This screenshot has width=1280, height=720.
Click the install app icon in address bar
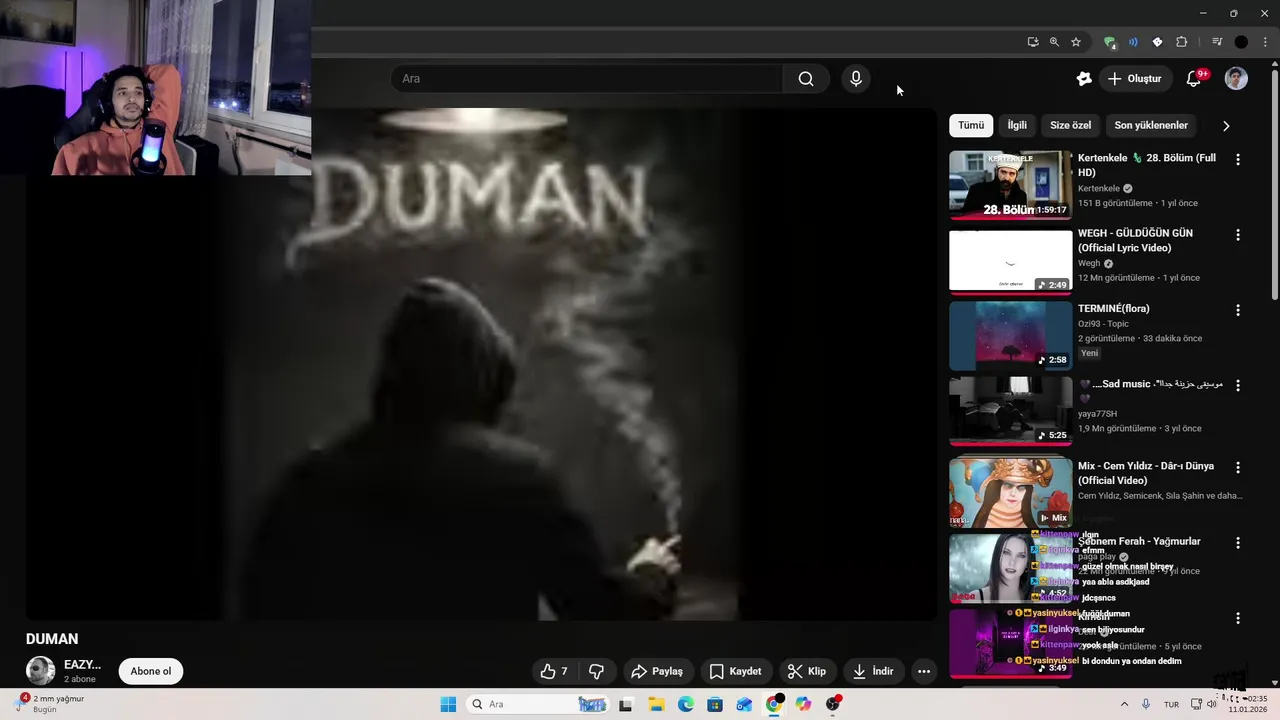click(x=1033, y=42)
